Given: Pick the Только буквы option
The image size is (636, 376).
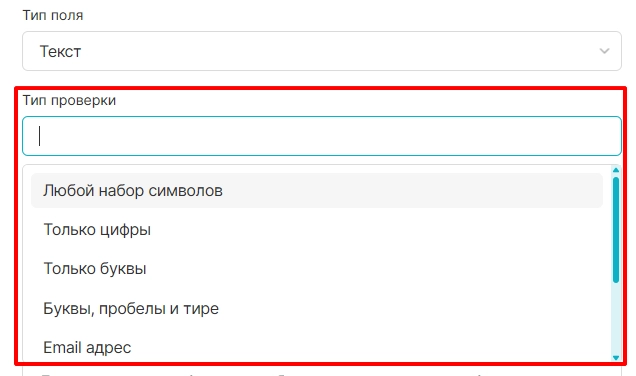Looking at the screenshot, I should click(x=317, y=269).
